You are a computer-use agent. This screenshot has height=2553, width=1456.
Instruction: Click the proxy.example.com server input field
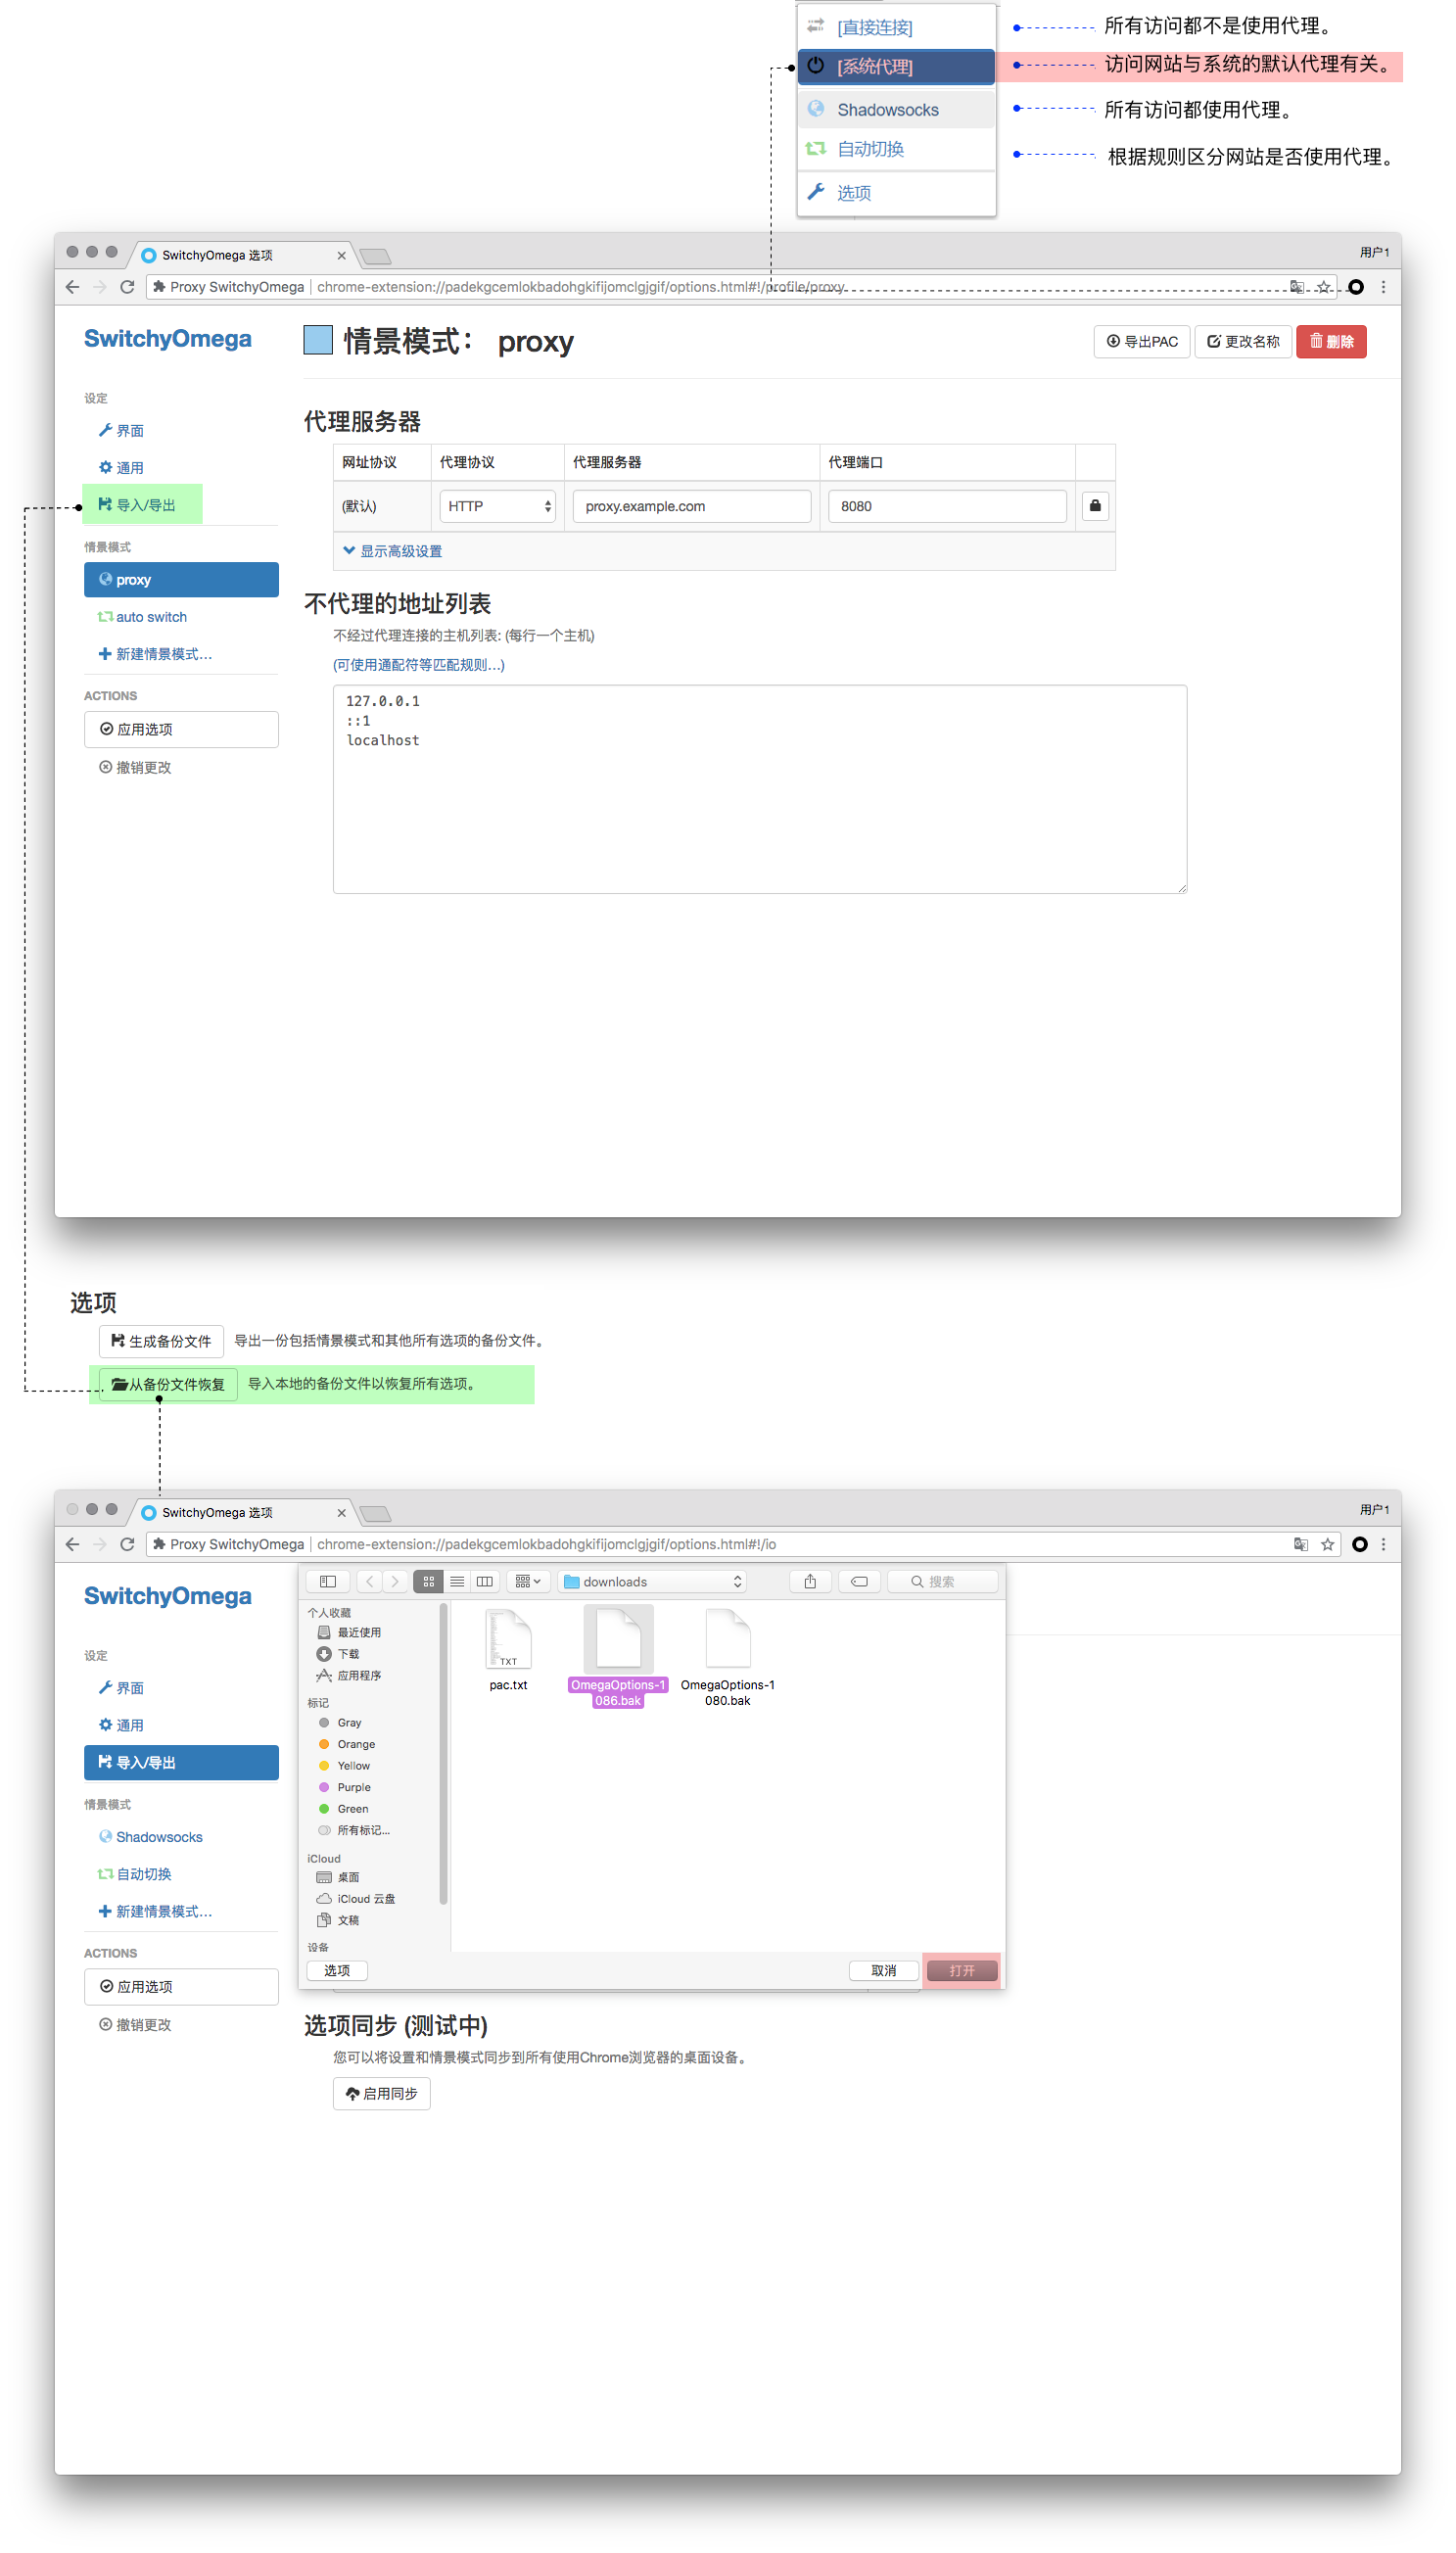(691, 506)
